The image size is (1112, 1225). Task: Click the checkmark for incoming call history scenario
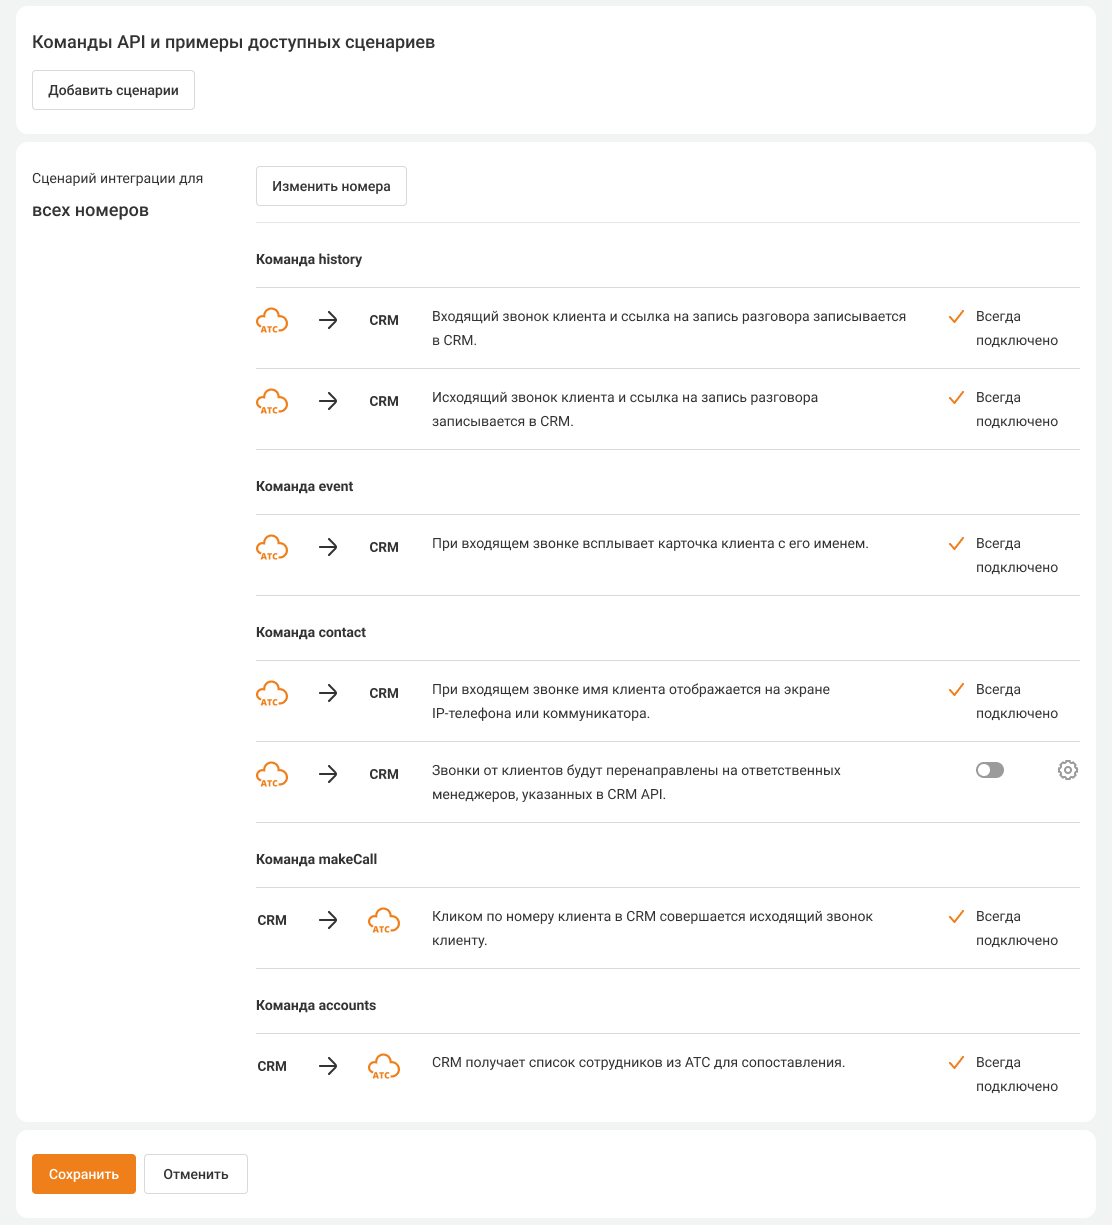pos(956,317)
